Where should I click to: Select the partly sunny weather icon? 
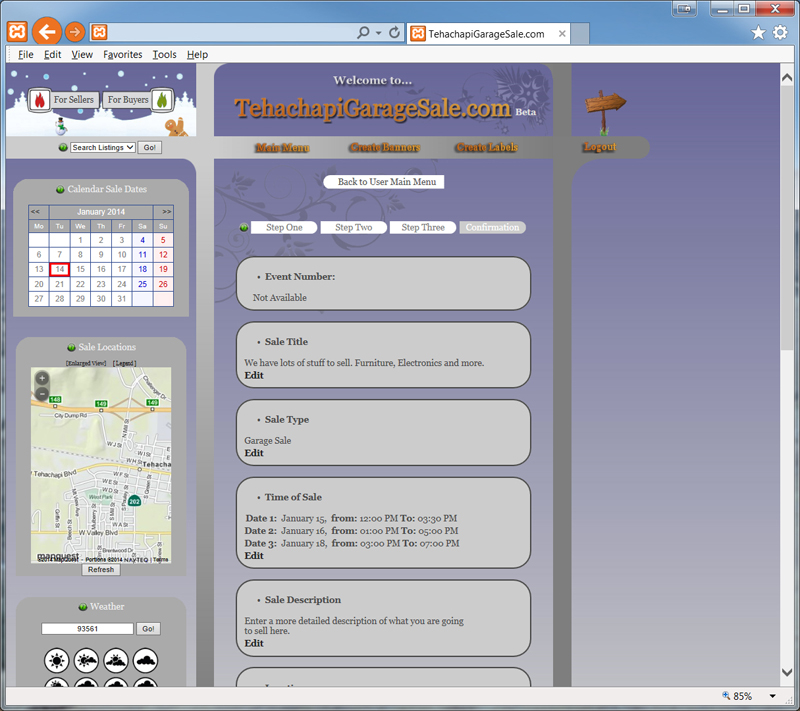(86, 661)
